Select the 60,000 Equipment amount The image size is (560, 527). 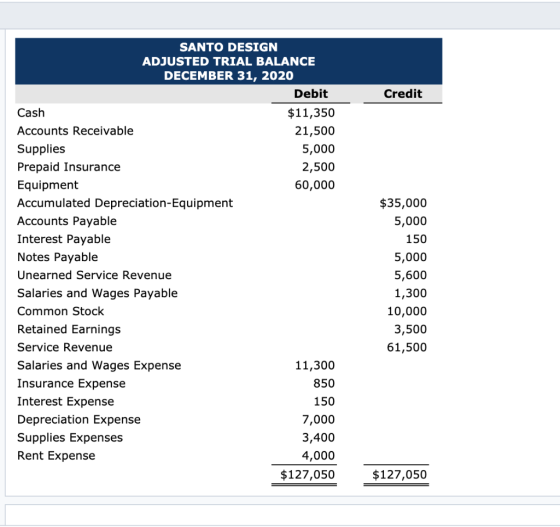click(x=315, y=185)
